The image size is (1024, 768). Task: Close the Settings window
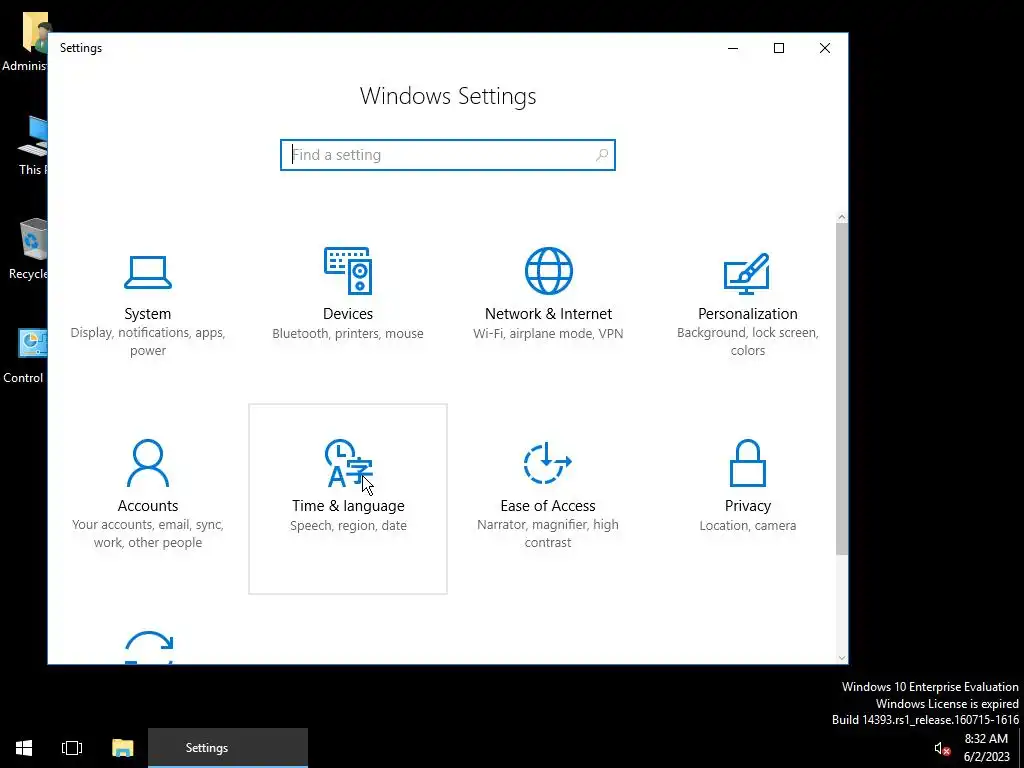tap(825, 48)
